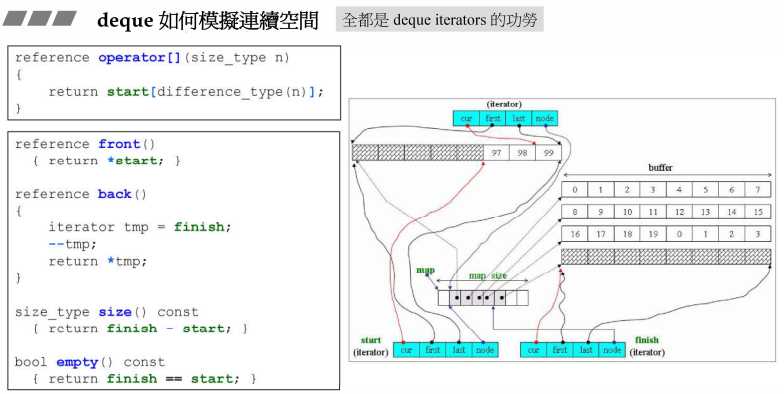The image size is (784, 394).
Task: Click buffer cell "99"
Action: click(548, 152)
